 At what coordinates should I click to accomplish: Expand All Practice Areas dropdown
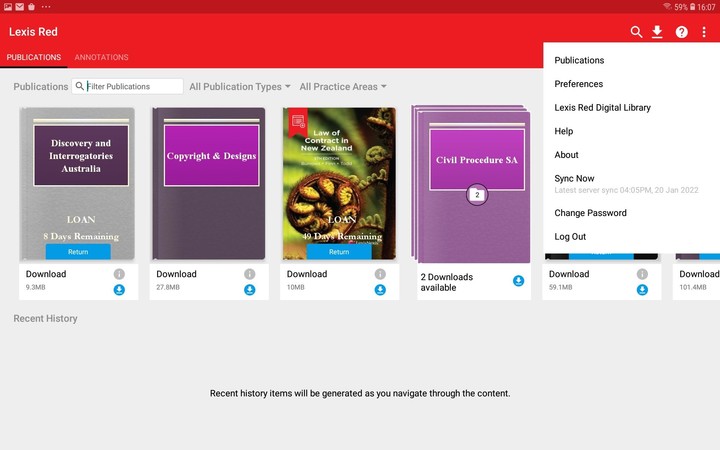pyautogui.click(x=343, y=87)
